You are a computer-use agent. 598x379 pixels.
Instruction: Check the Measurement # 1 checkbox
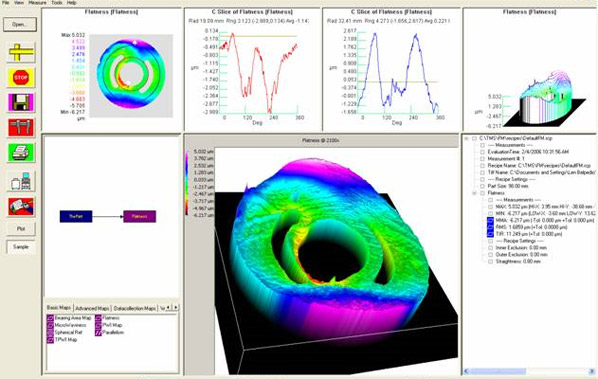[x=482, y=159]
